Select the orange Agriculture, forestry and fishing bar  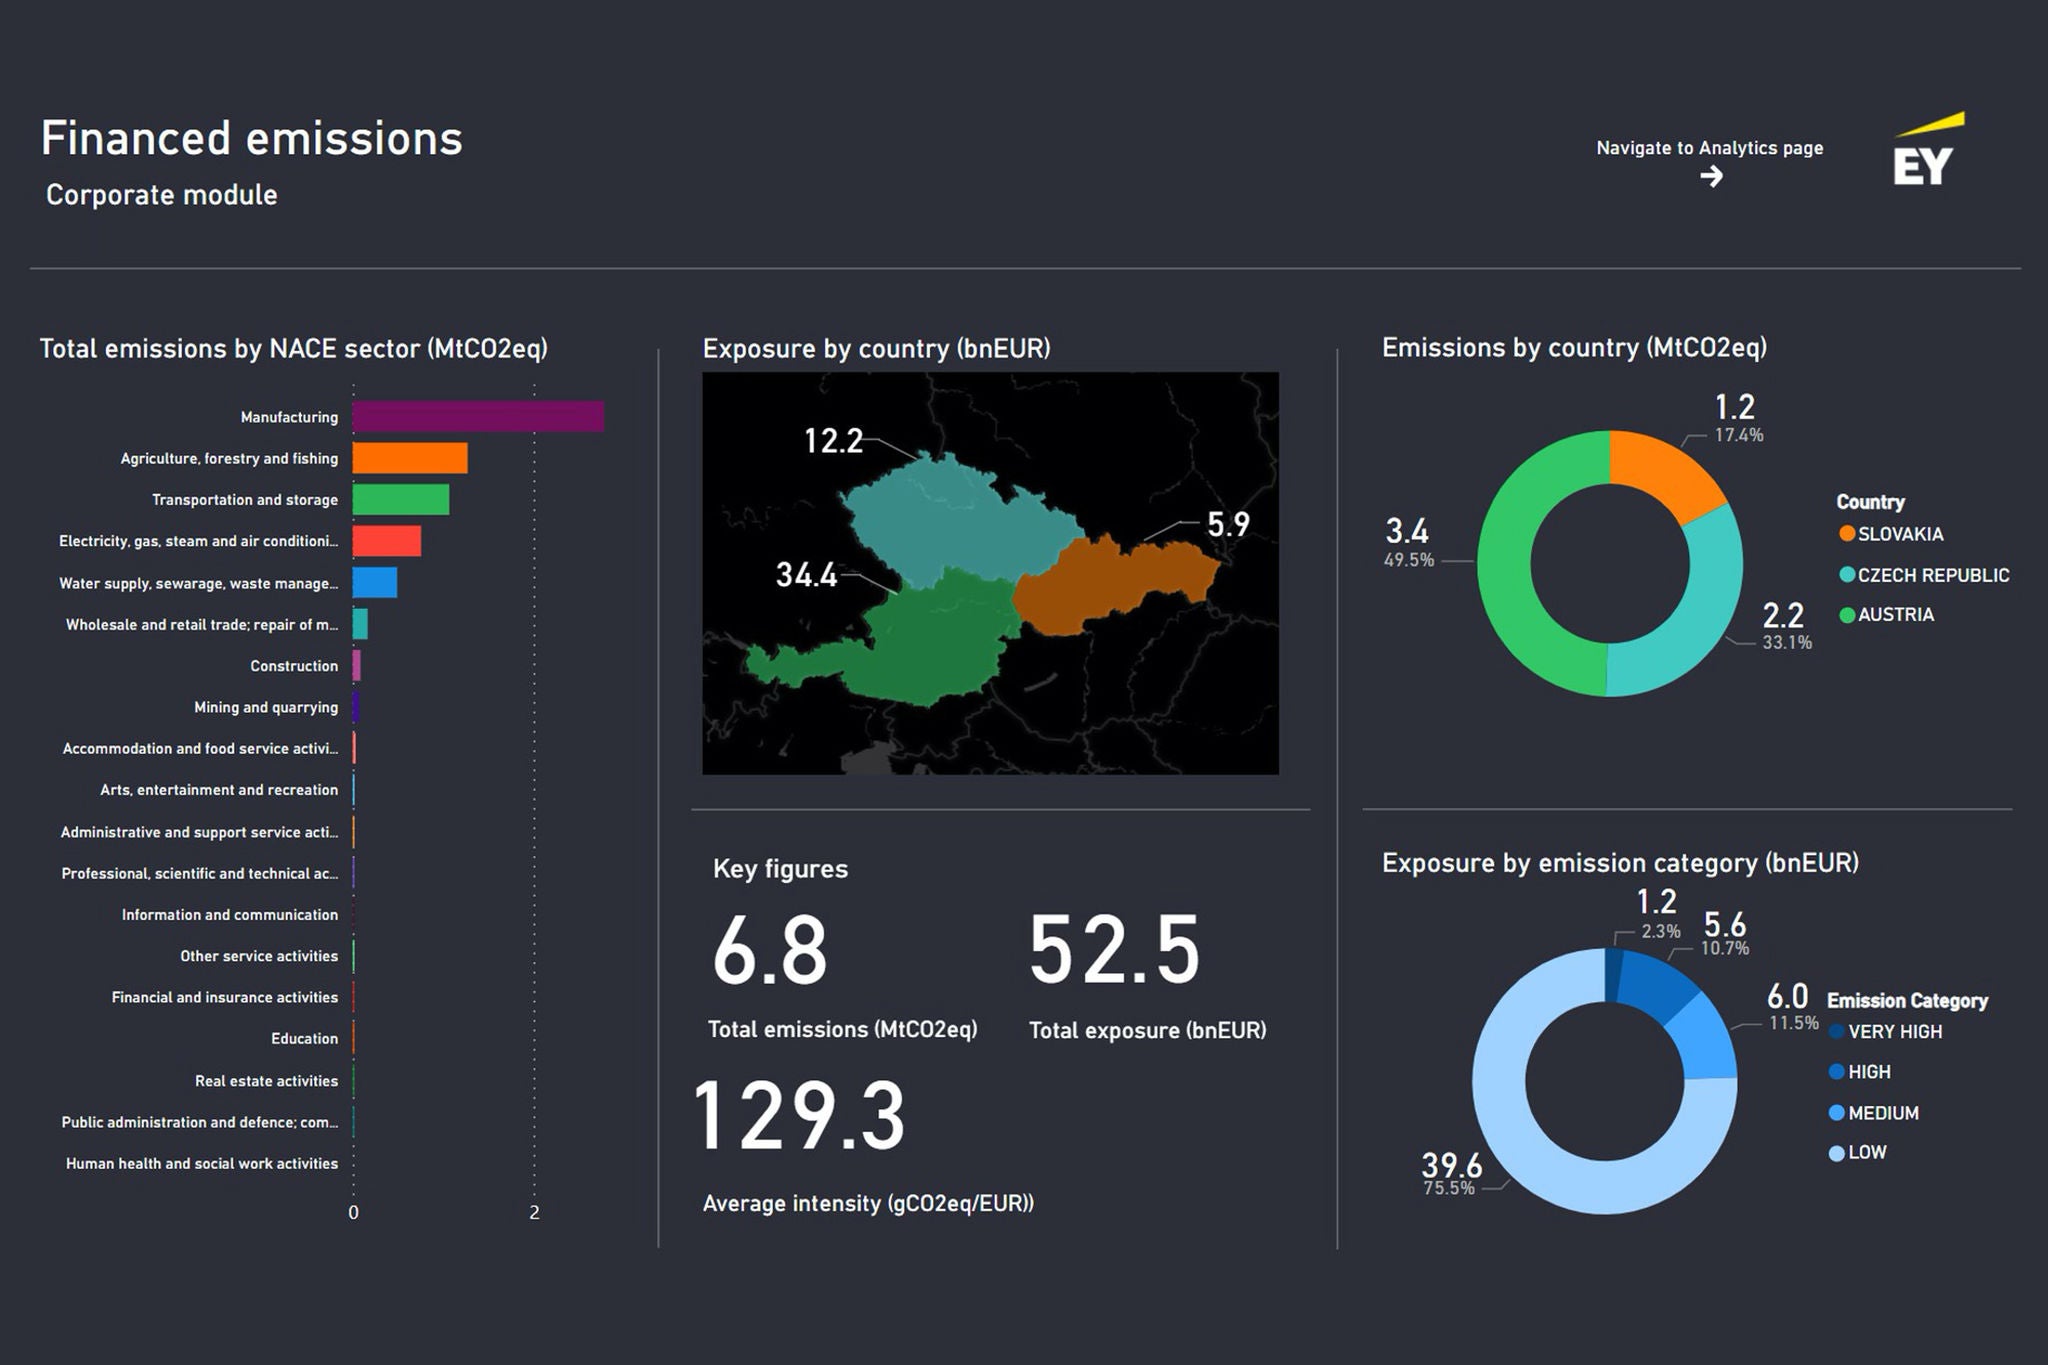click(x=410, y=458)
